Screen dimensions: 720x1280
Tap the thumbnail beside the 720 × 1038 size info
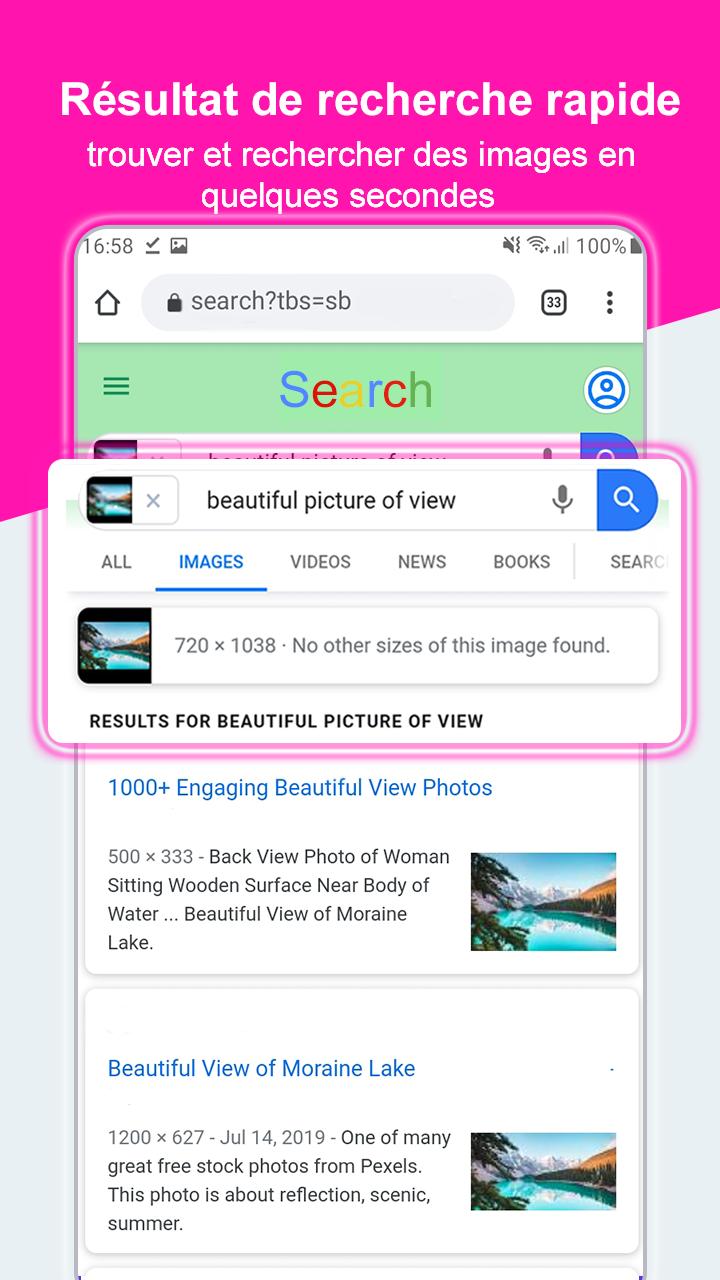115,645
